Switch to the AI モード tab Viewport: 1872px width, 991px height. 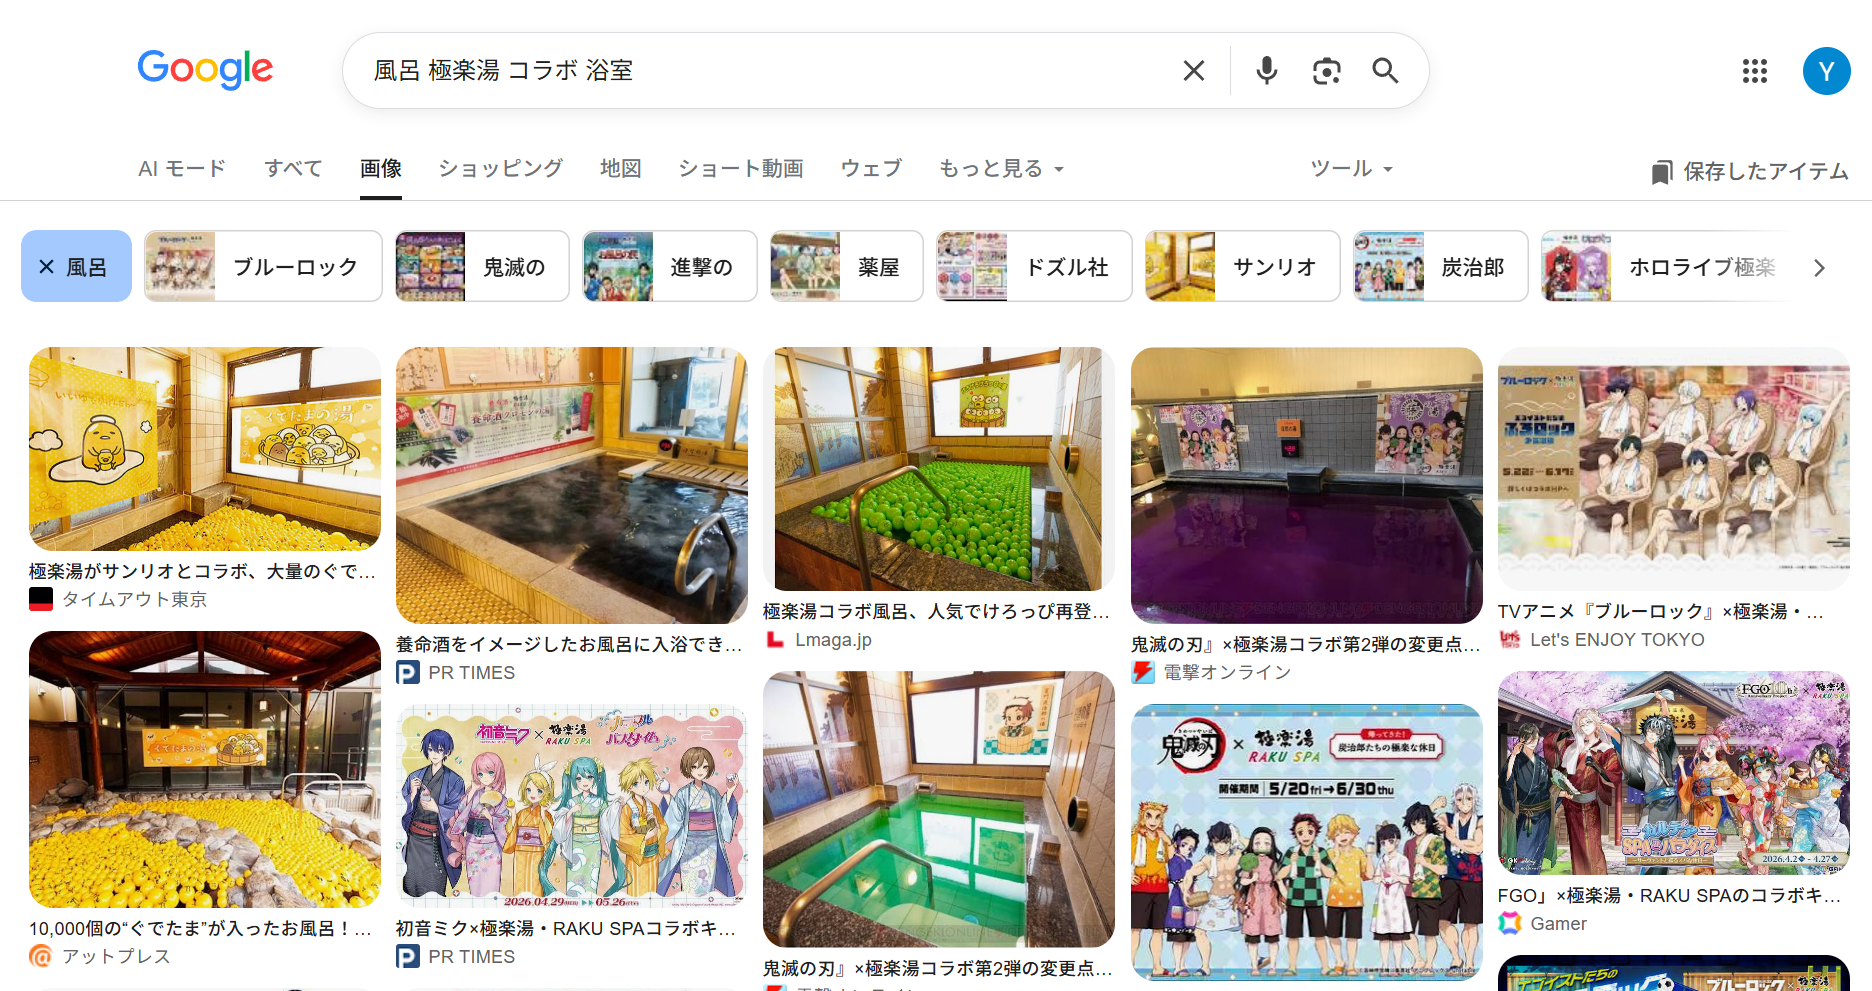point(182,169)
